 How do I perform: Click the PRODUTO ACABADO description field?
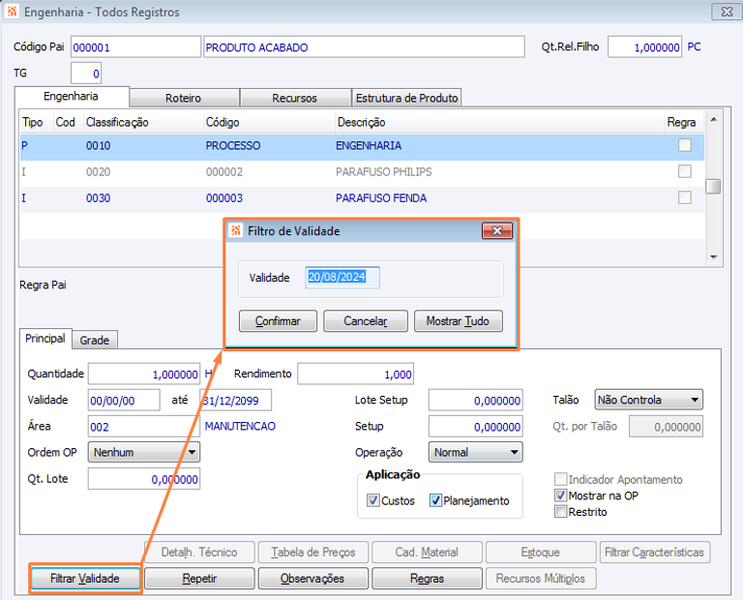pos(364,47)
